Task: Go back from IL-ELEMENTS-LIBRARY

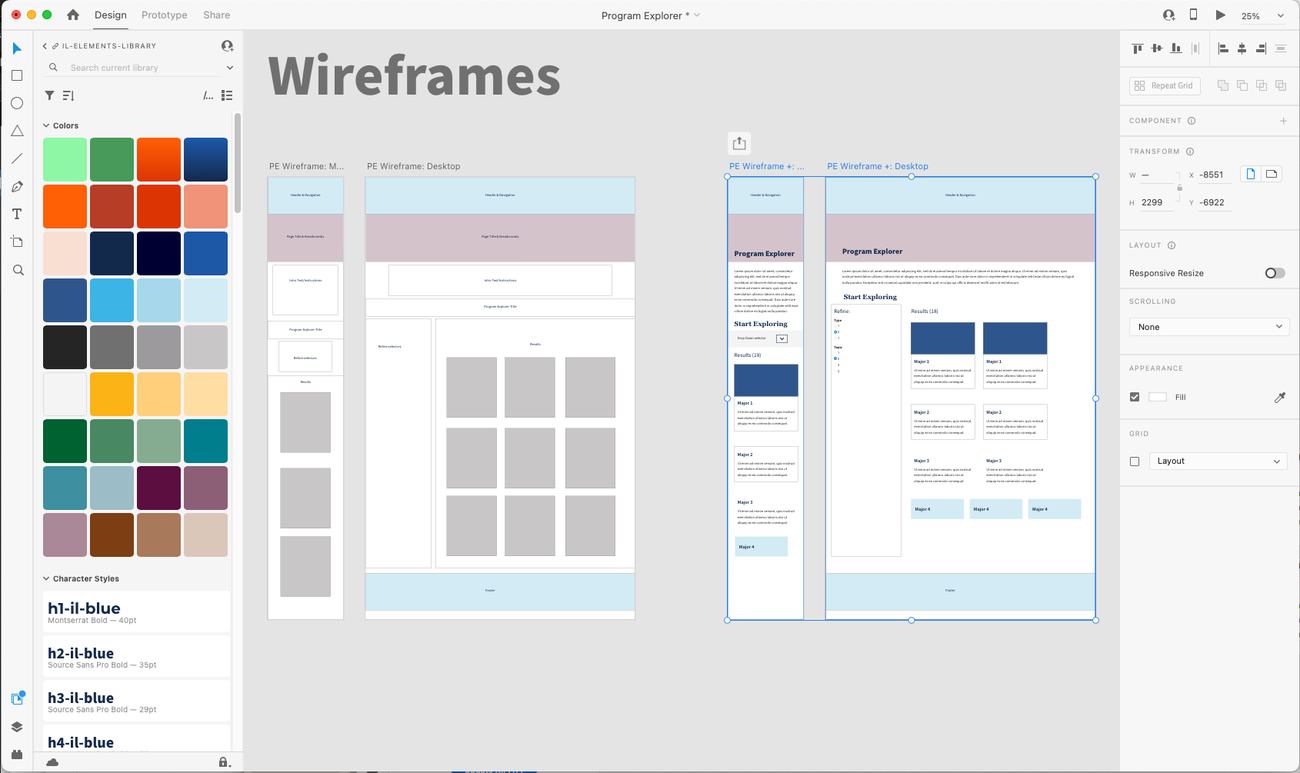Action: [x=45, y=46]
